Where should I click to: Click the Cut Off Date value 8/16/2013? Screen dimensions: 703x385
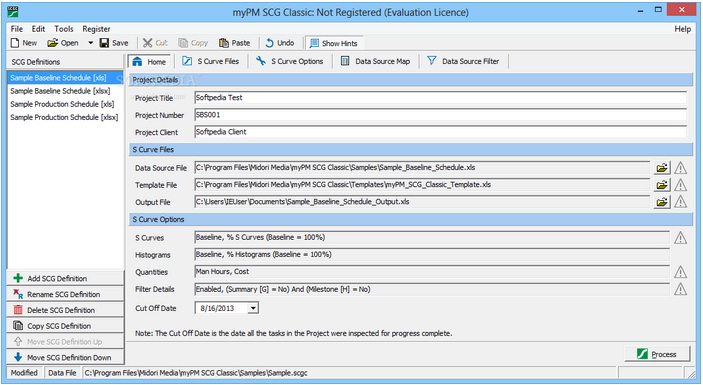tap(217, 308)
